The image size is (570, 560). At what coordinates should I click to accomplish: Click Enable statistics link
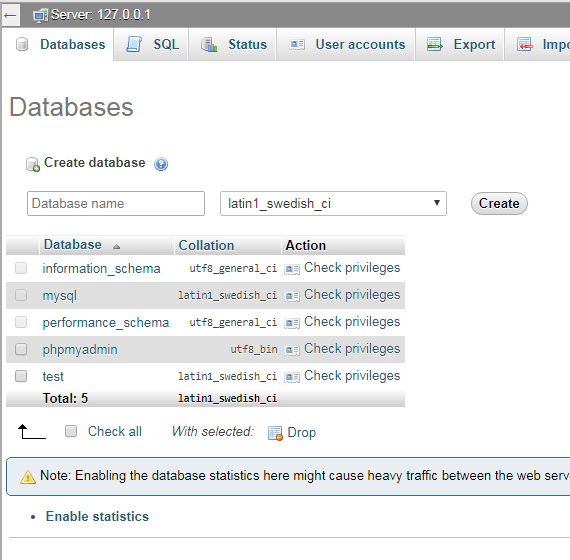coord(97,517)
